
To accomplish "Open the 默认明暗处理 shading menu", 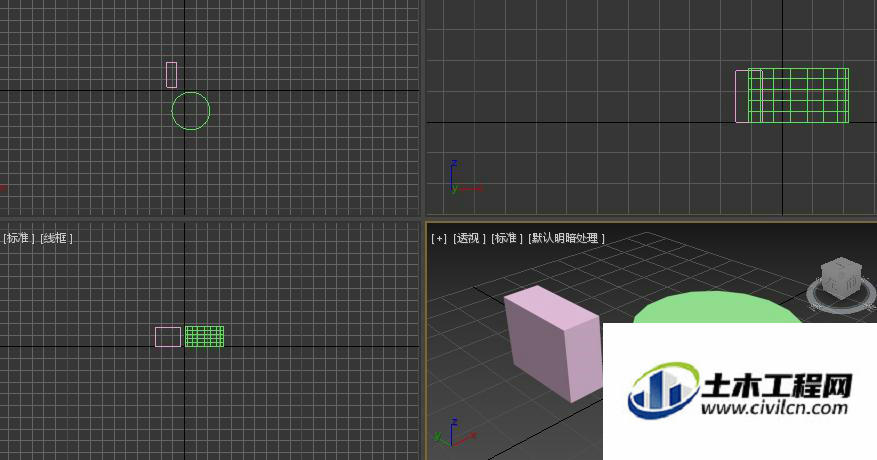I will pos(566,238).
